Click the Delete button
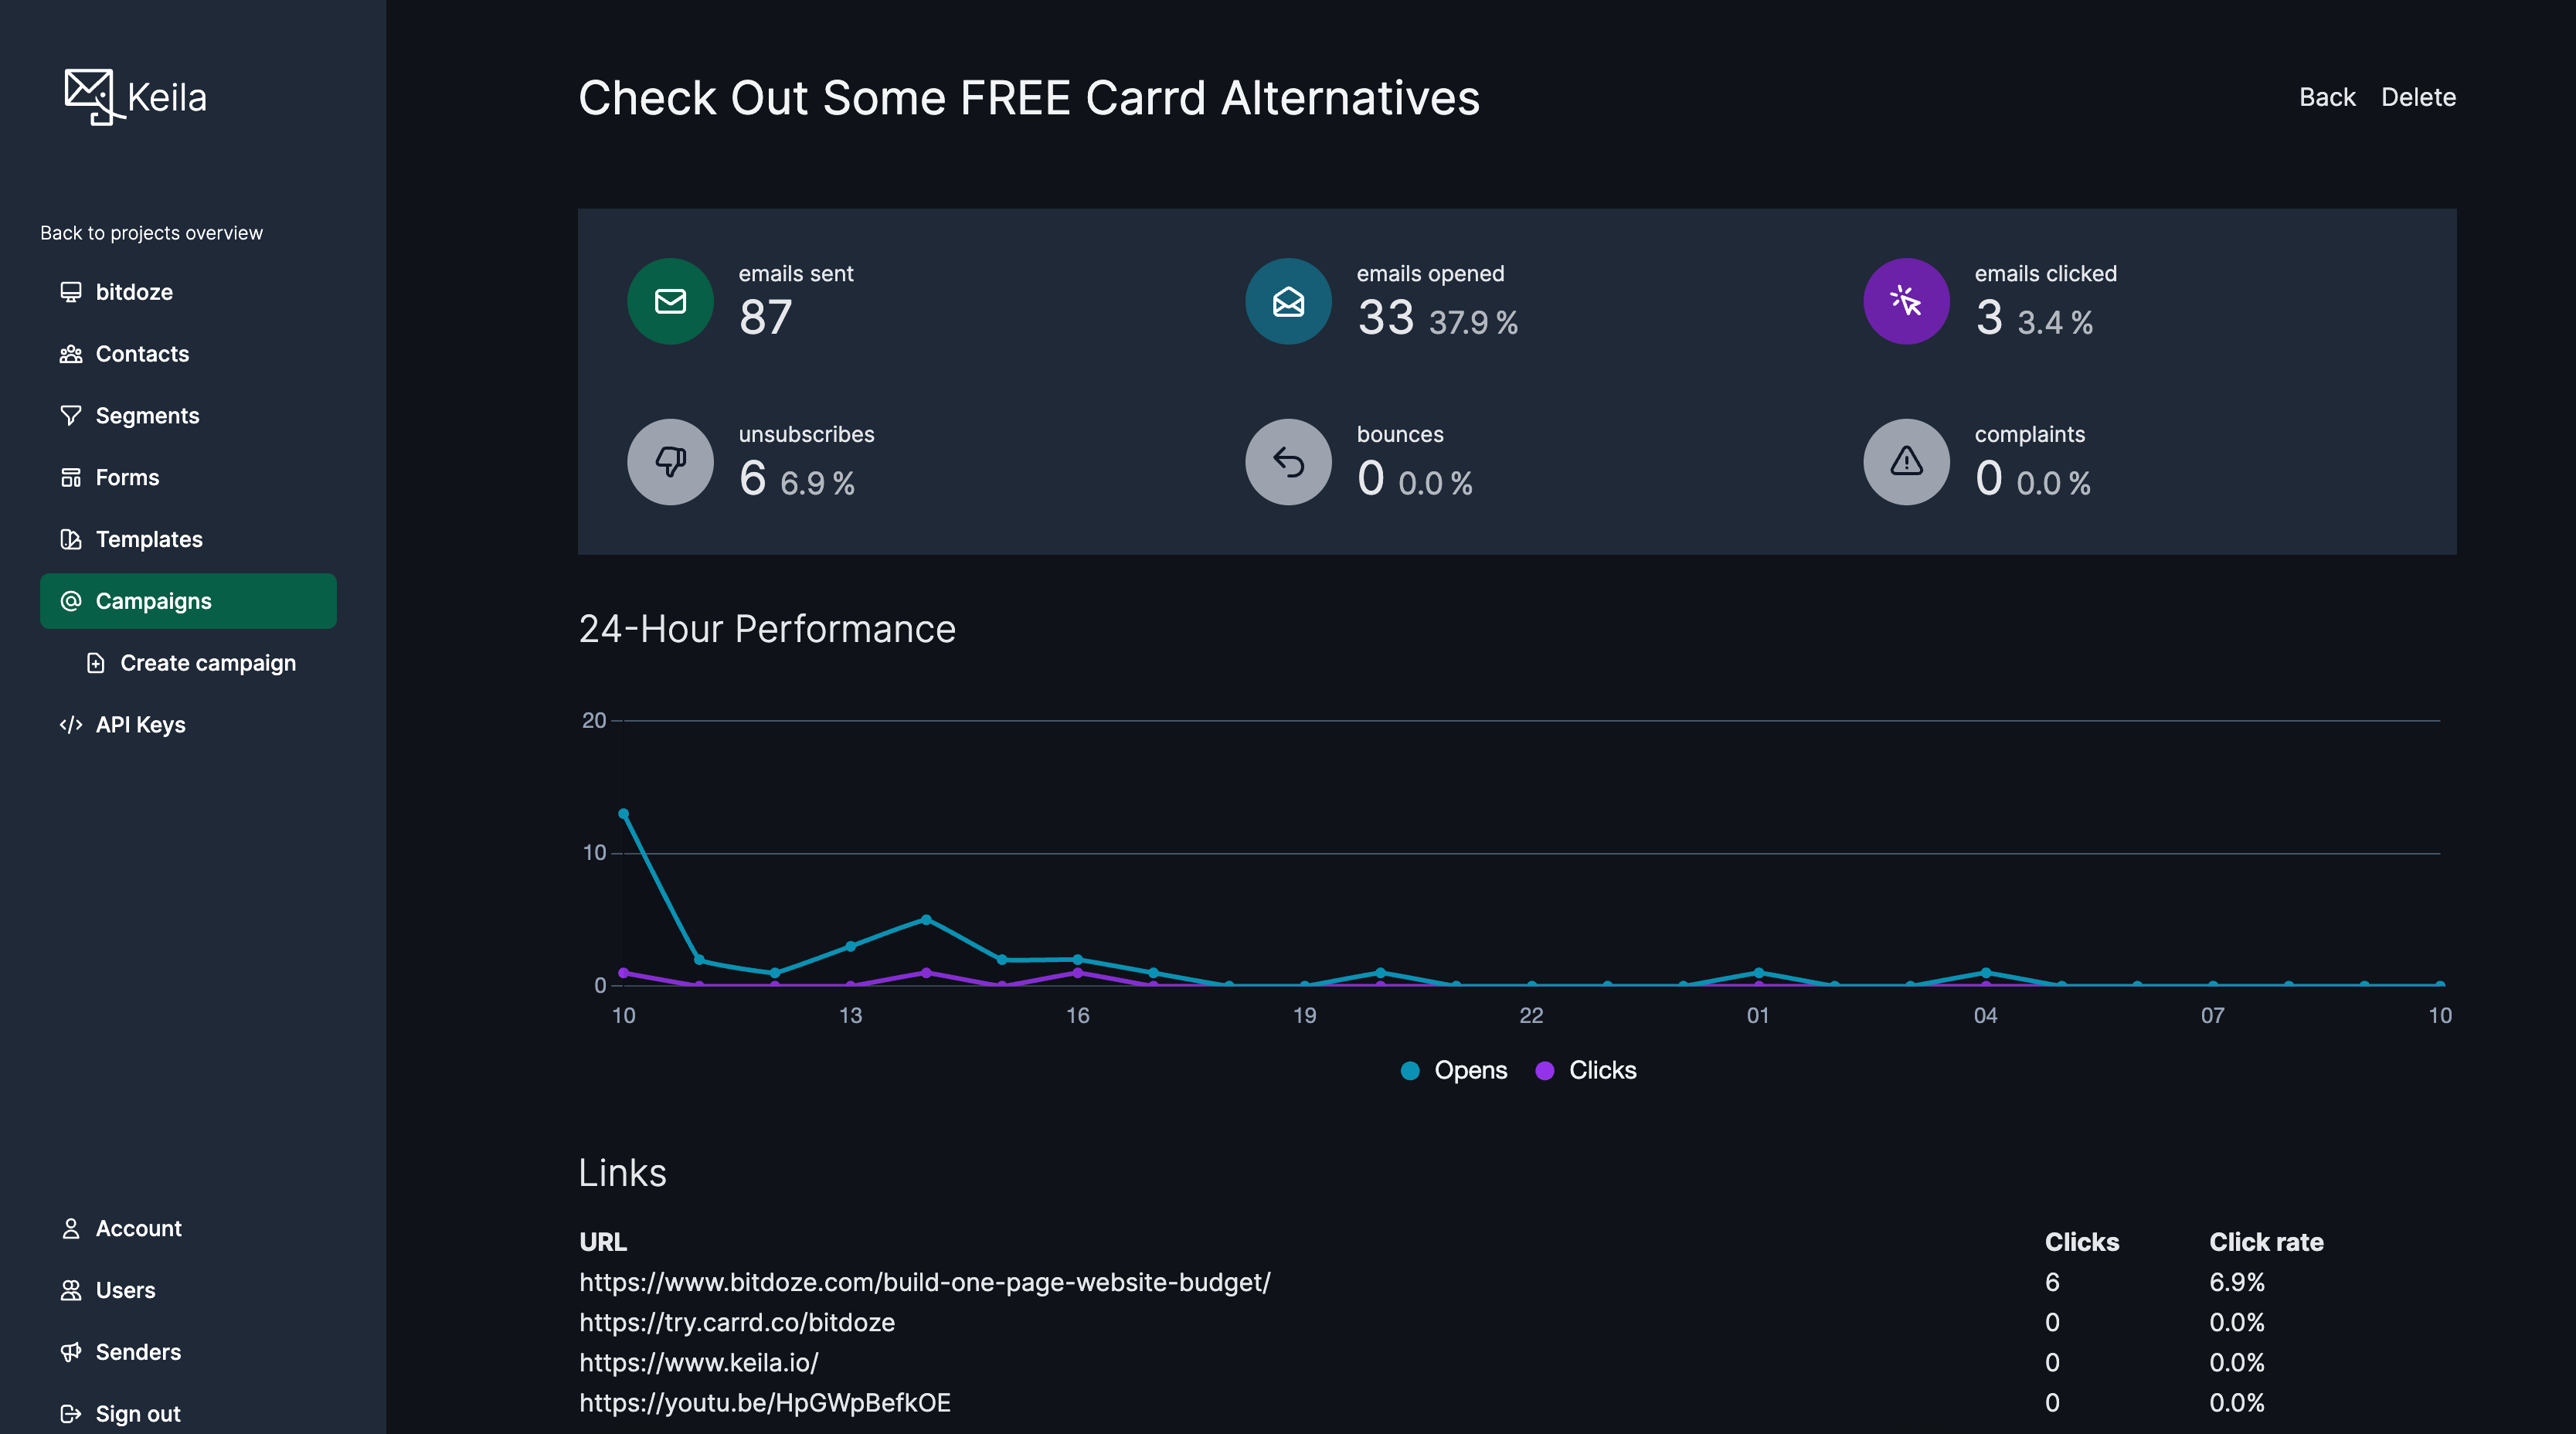 [x=2417, y=97]
